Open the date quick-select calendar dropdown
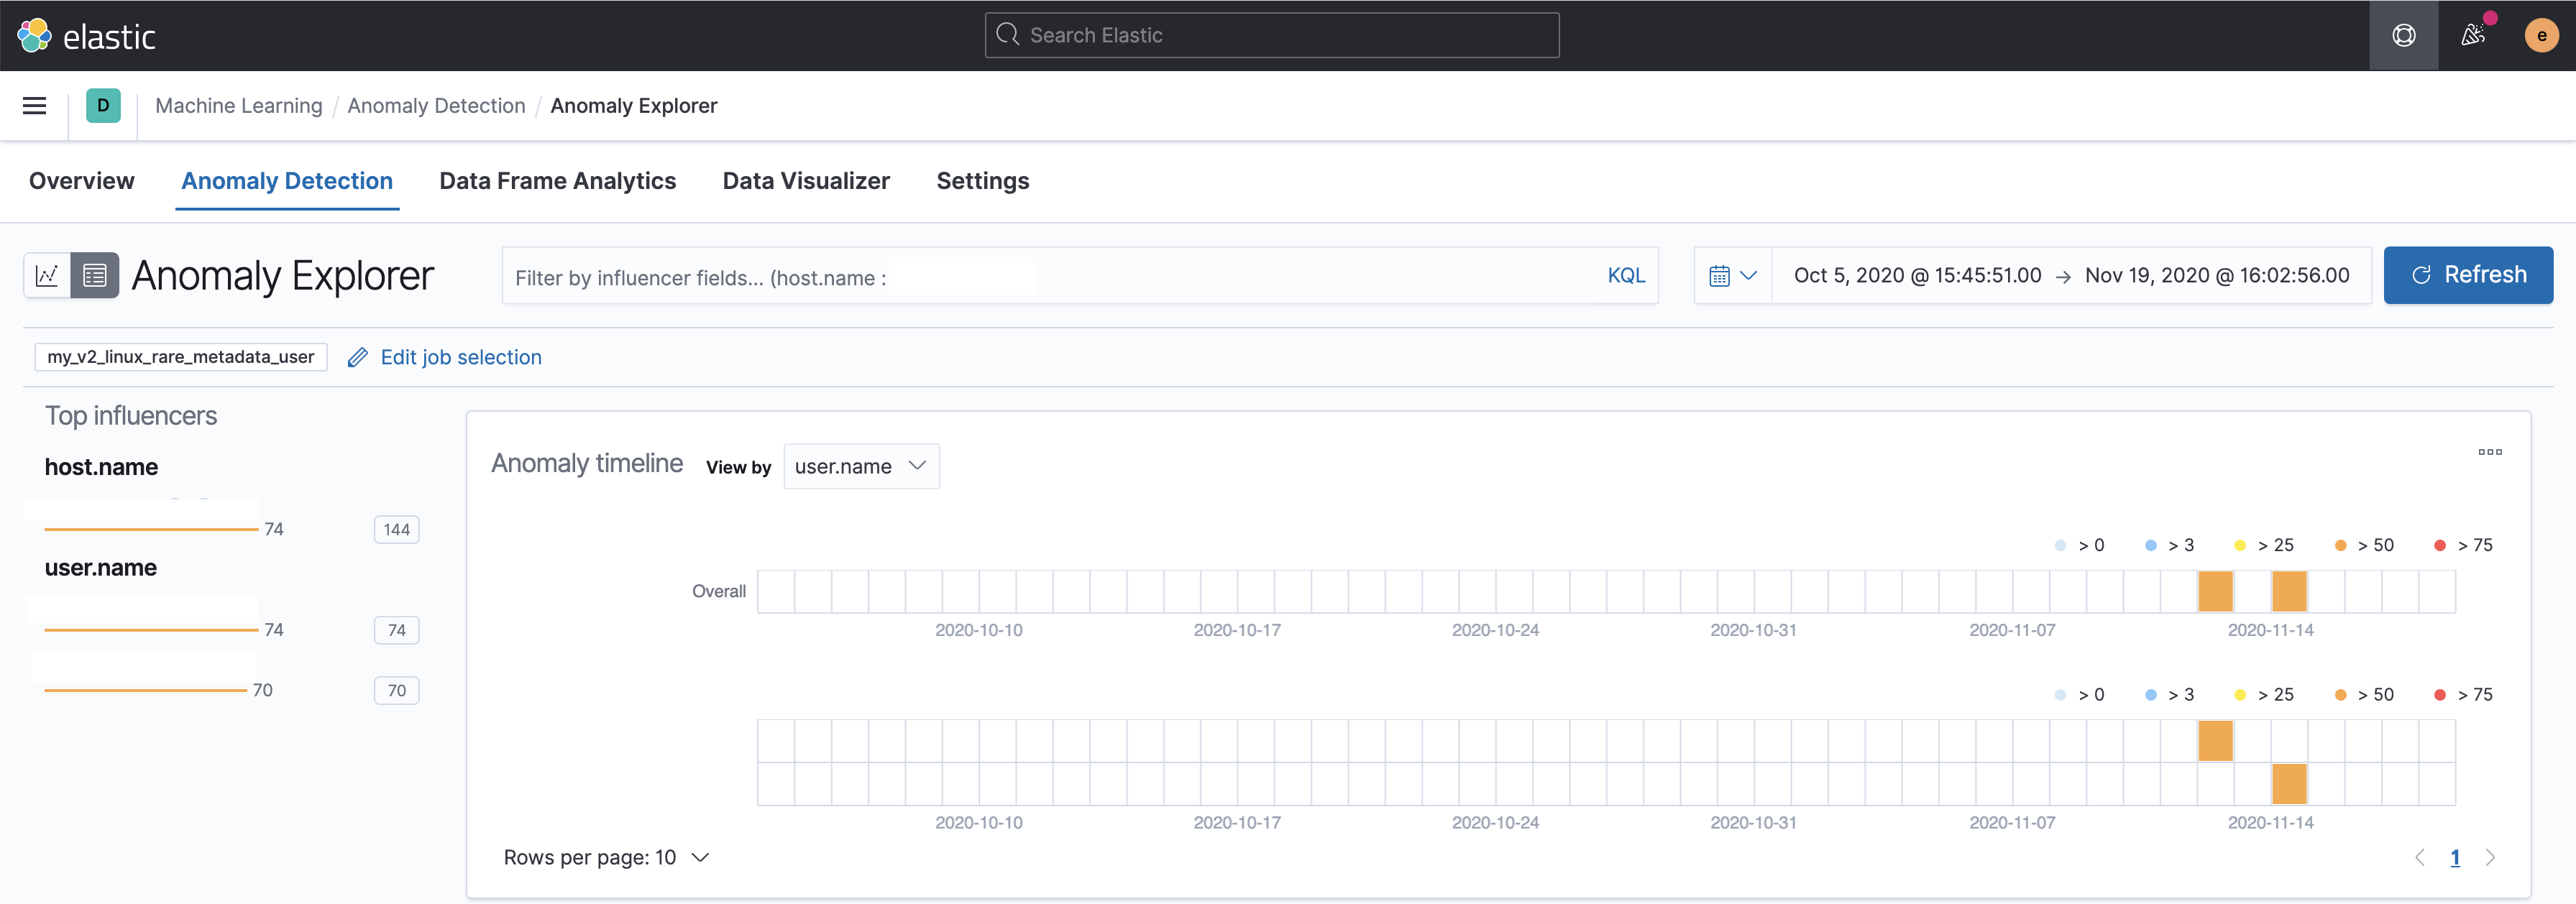 click(x=1732, y=276)
